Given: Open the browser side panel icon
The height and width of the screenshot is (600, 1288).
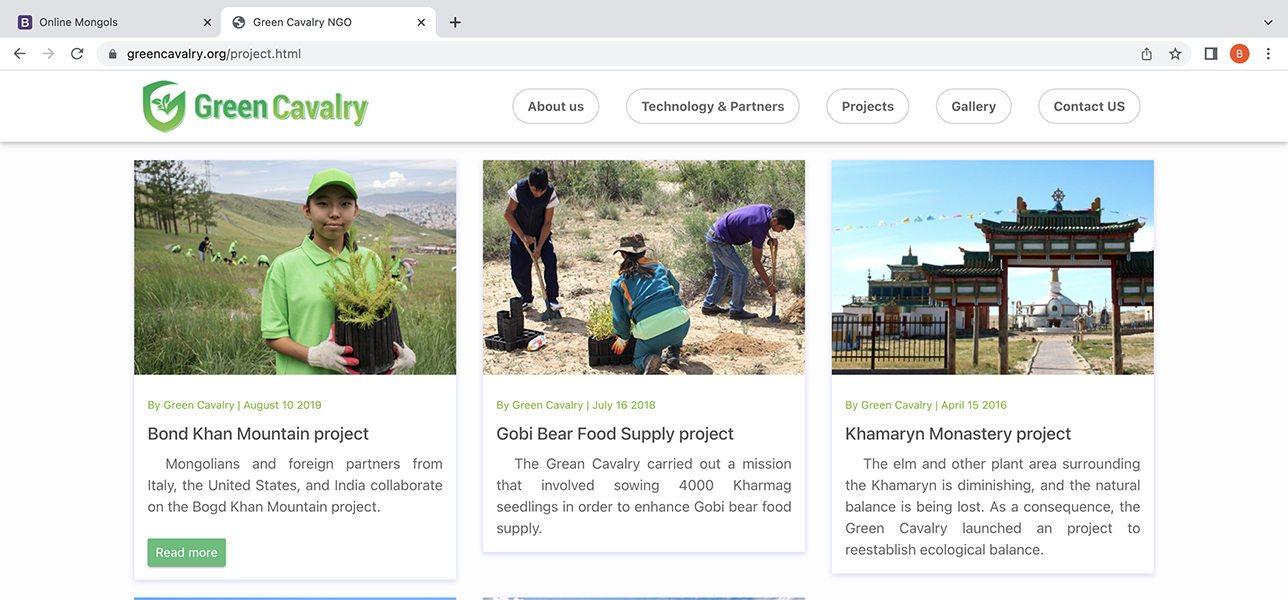Looking at the screenshot, I should [1211, 54].
